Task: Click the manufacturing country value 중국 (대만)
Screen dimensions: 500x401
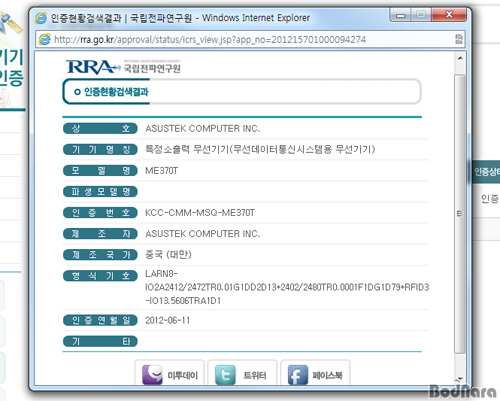Action: (x=168, y=255)
